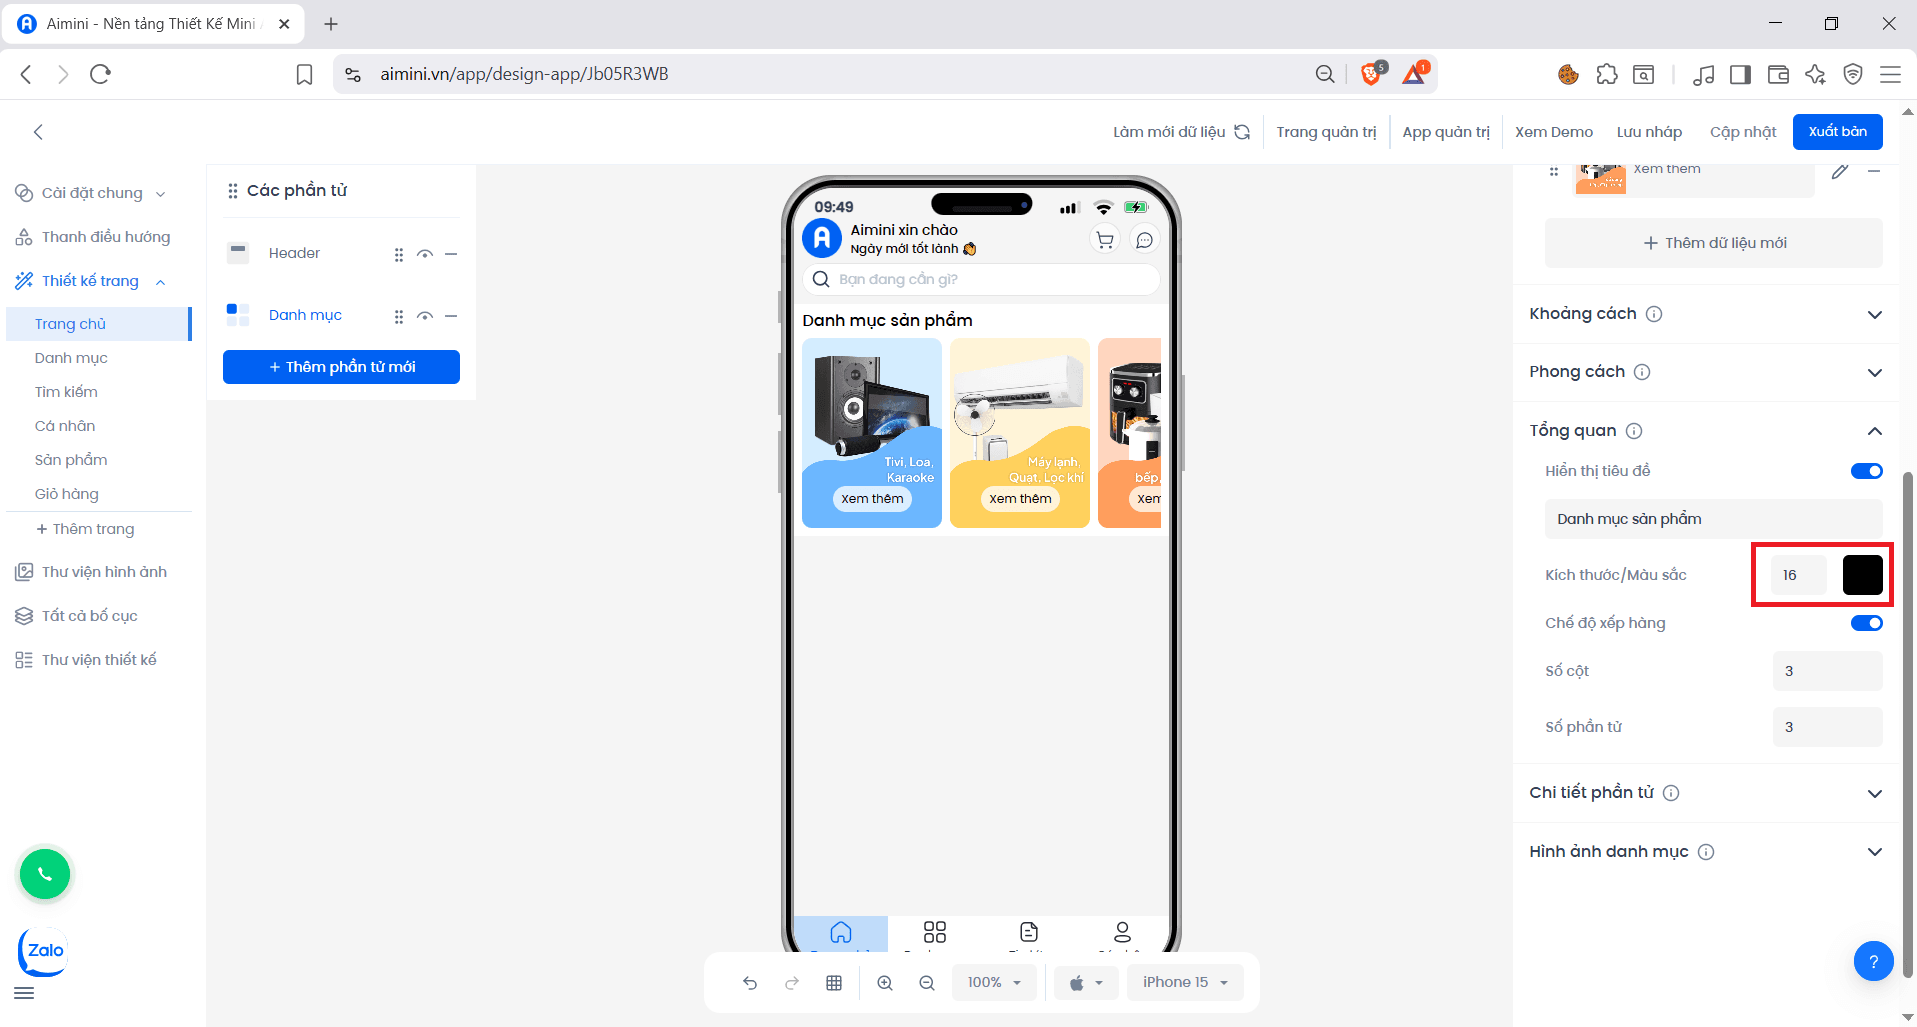Viewport: 1917px width, 1027px height.
Task: Click the zoom in magnifier icon
Action: tap(885, 983)
